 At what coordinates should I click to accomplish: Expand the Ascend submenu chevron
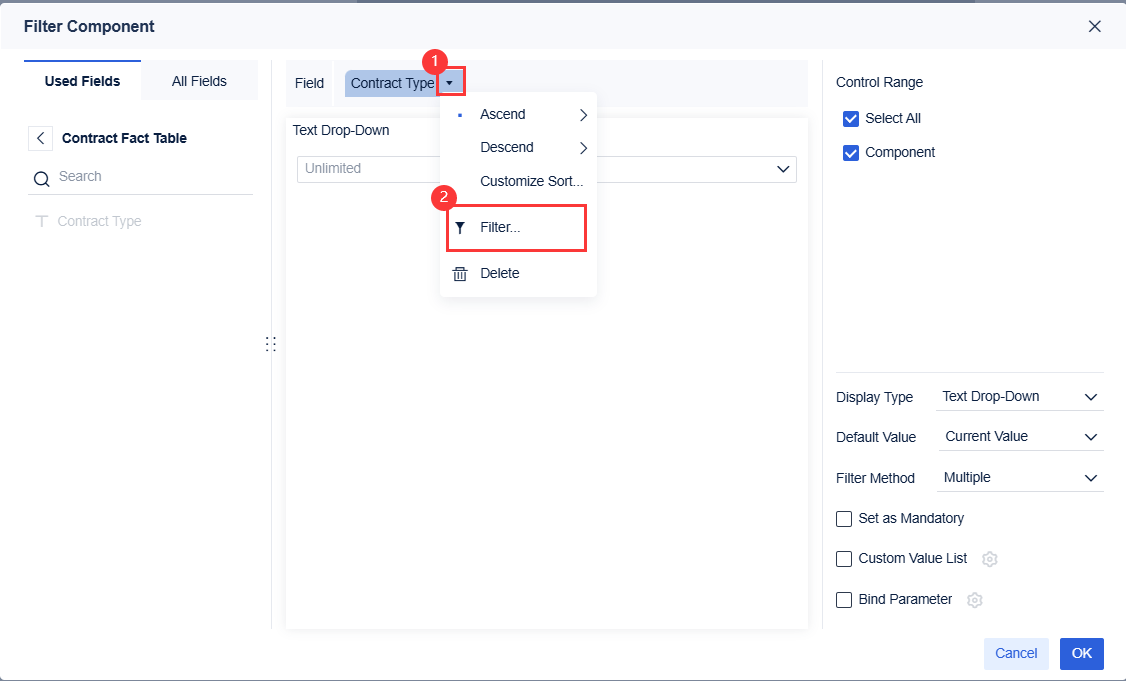[582, 114]
